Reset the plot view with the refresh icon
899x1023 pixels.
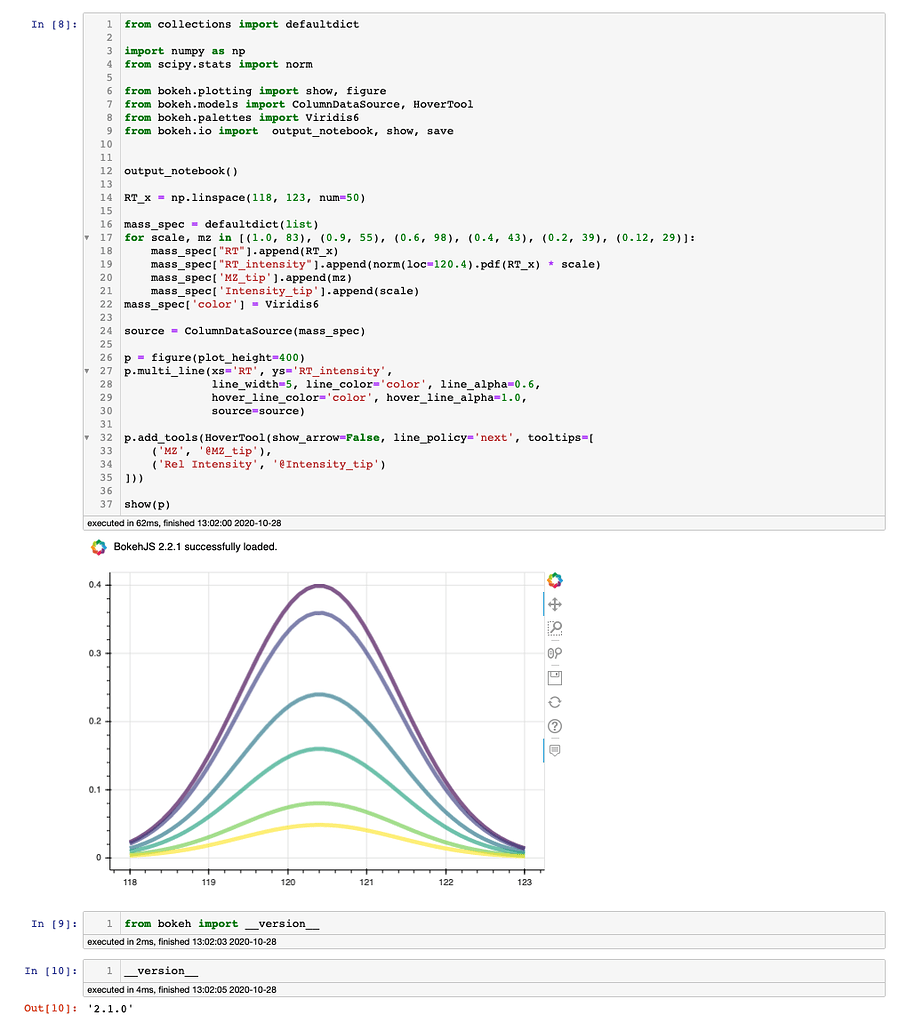[x=555, y=701]
